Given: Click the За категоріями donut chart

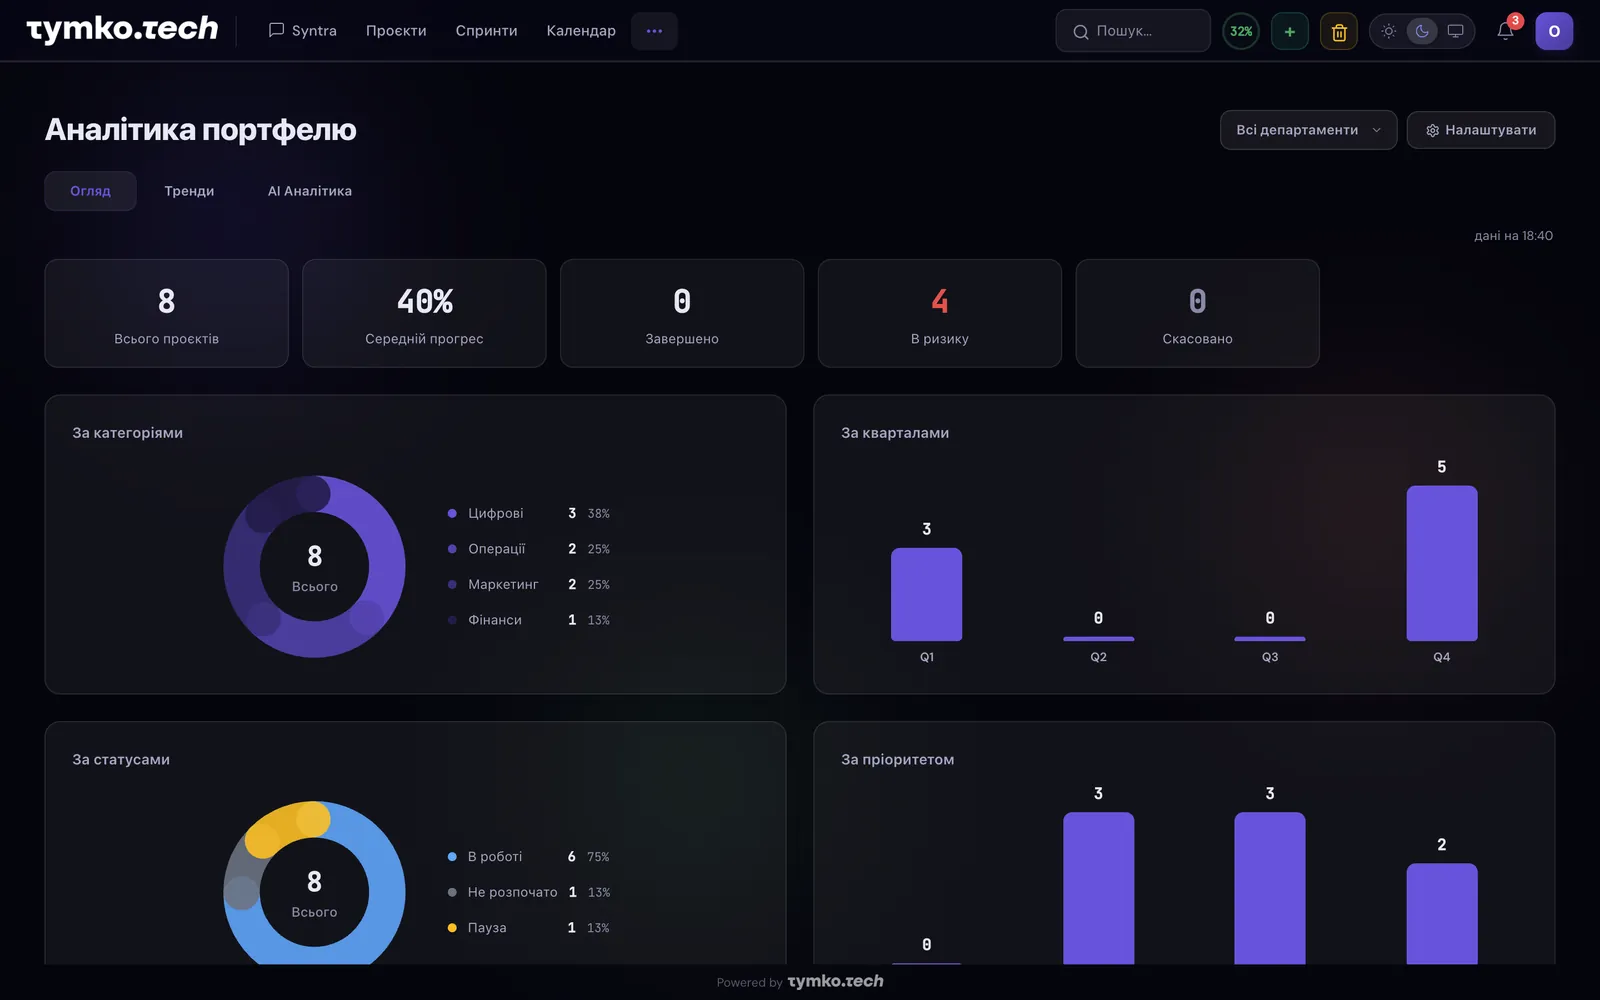Looking at the screenshot, I should pos(314,567).
